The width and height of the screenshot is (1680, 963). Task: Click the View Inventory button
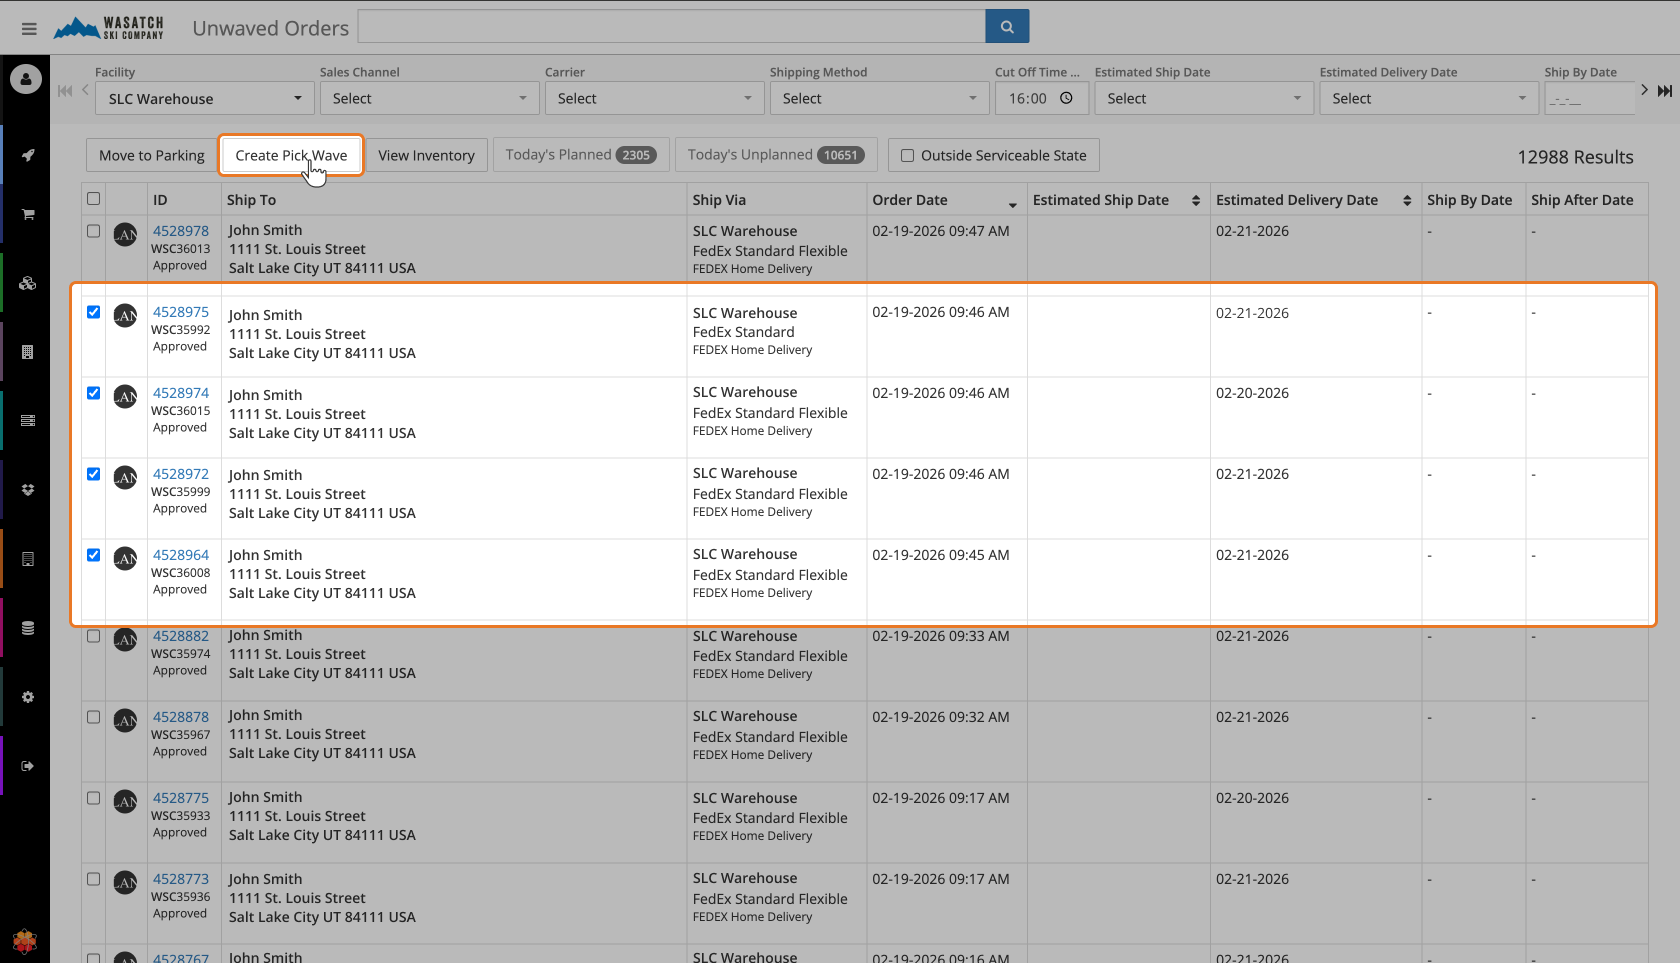point(426,155)
